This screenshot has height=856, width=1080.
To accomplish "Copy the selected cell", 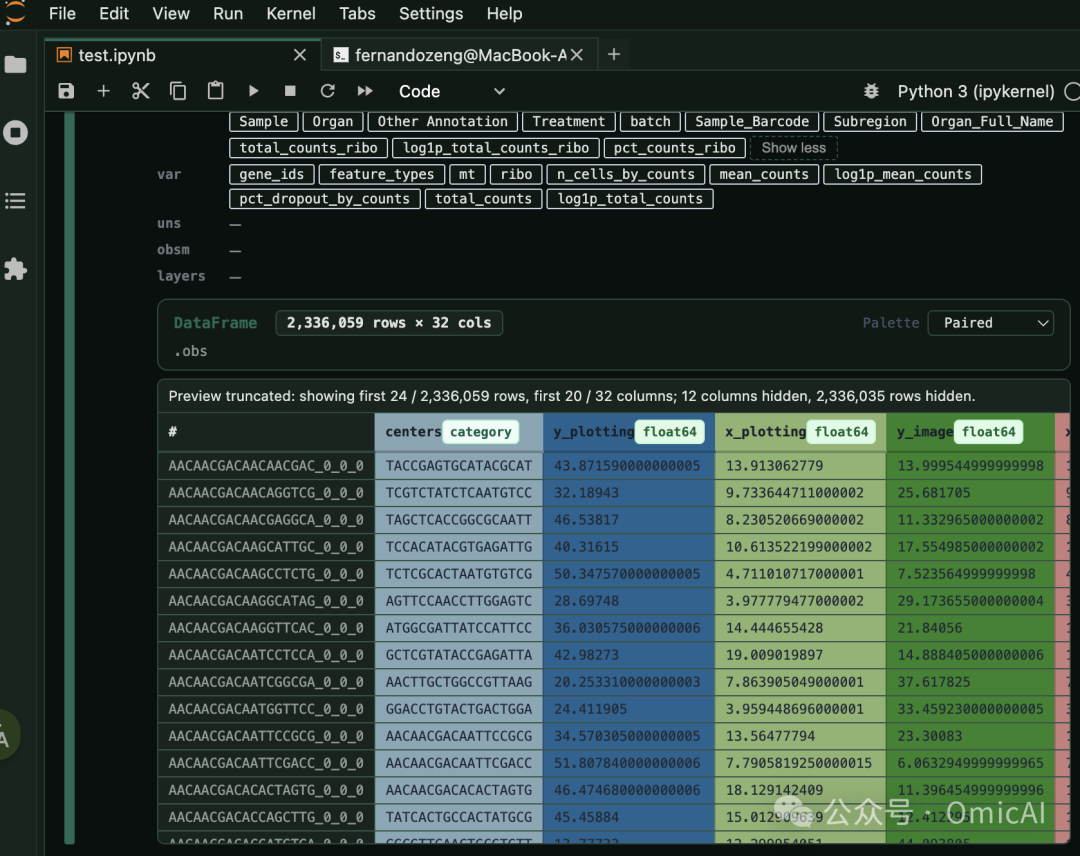I will point(178,91).
